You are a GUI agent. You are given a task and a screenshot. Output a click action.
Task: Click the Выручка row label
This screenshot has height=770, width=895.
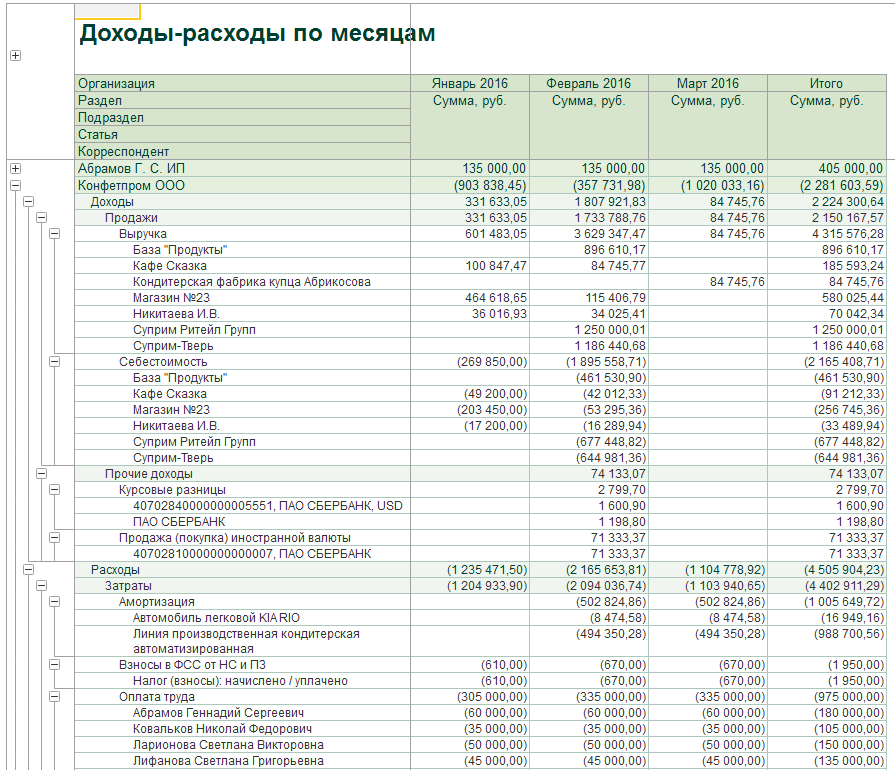(143, 233)
